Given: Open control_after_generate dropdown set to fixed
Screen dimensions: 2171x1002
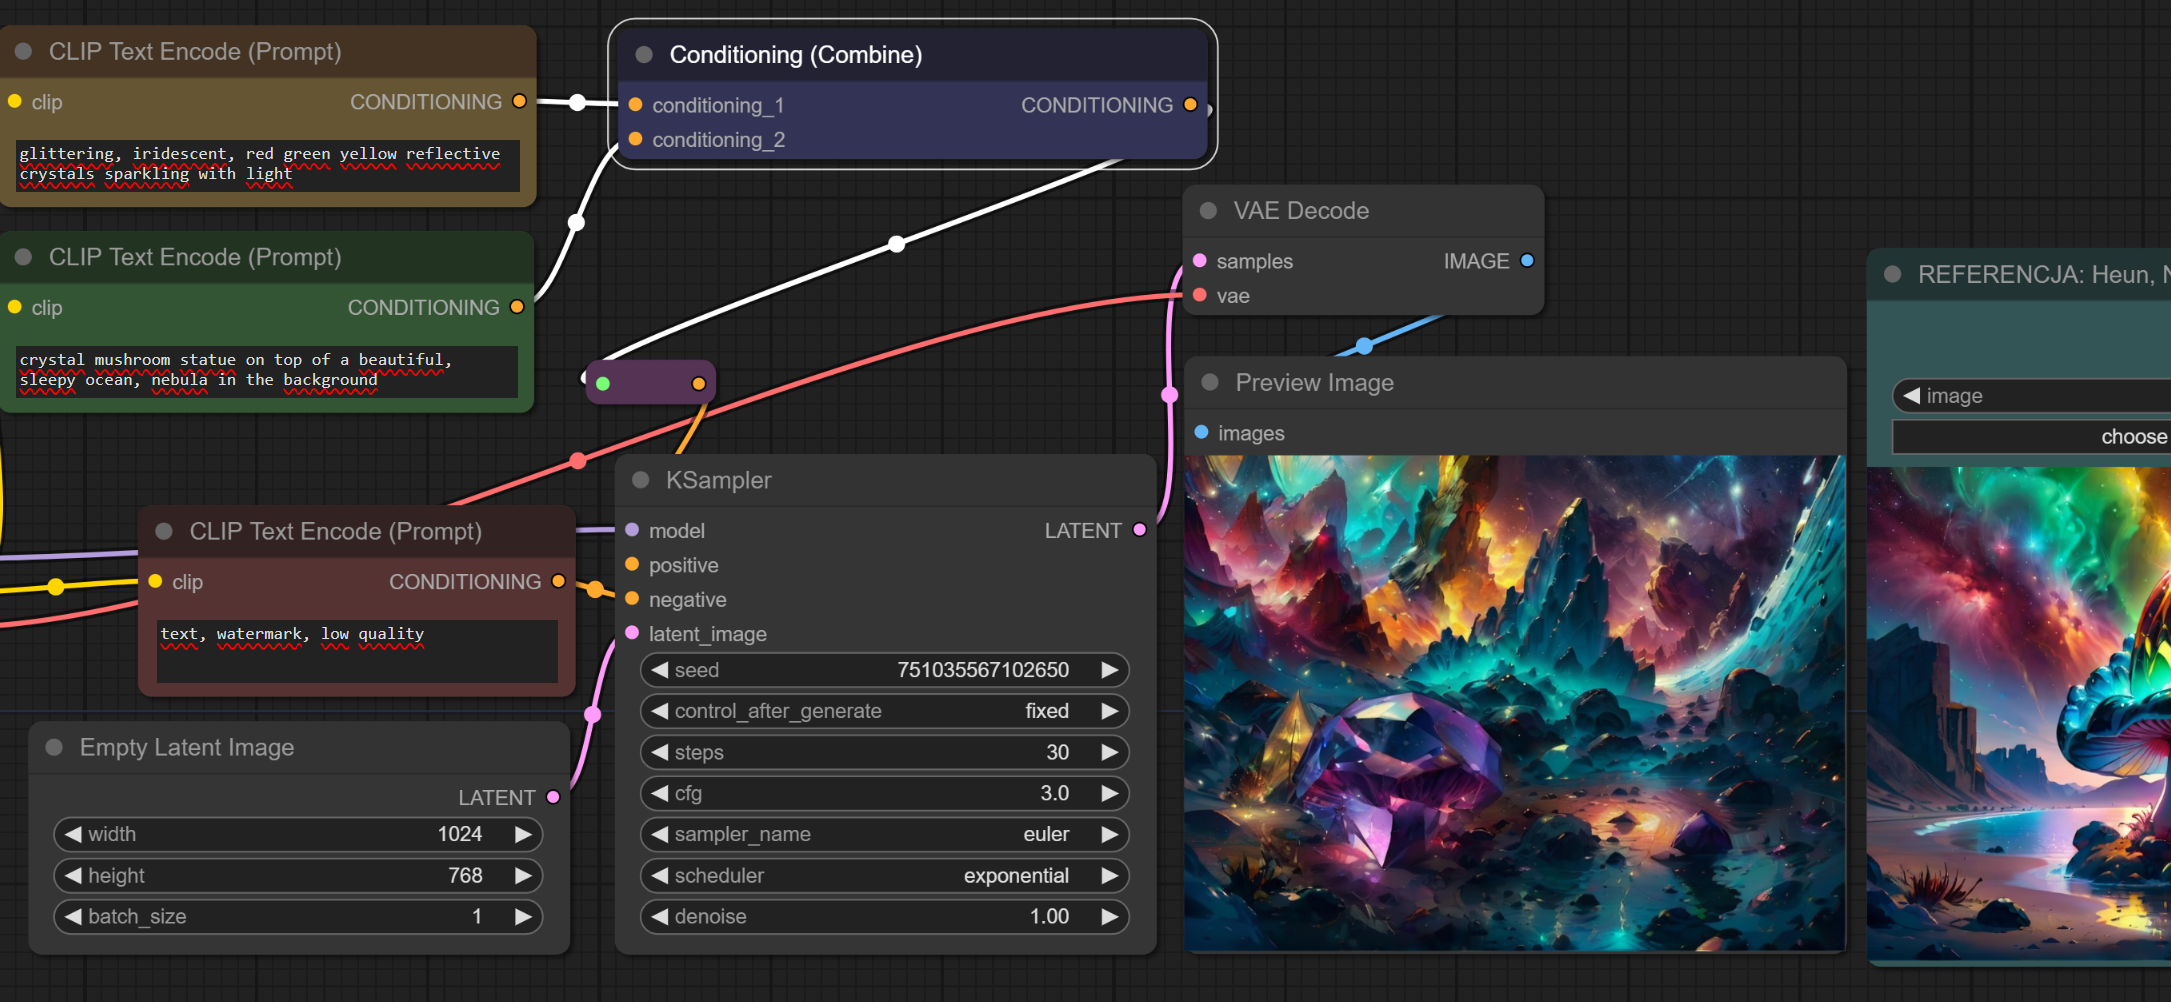Looking at the screenshot, I should 884,711.
